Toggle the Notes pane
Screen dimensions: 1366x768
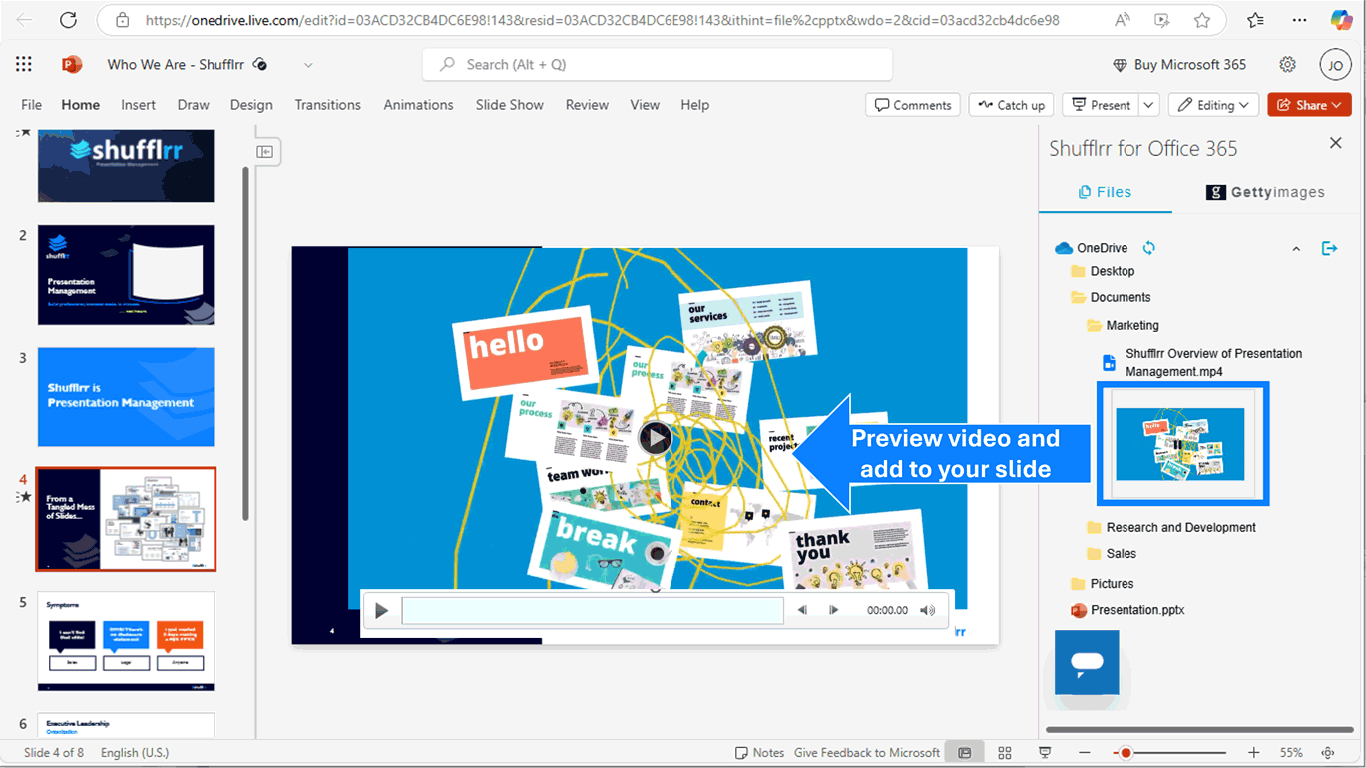point(759,753)
